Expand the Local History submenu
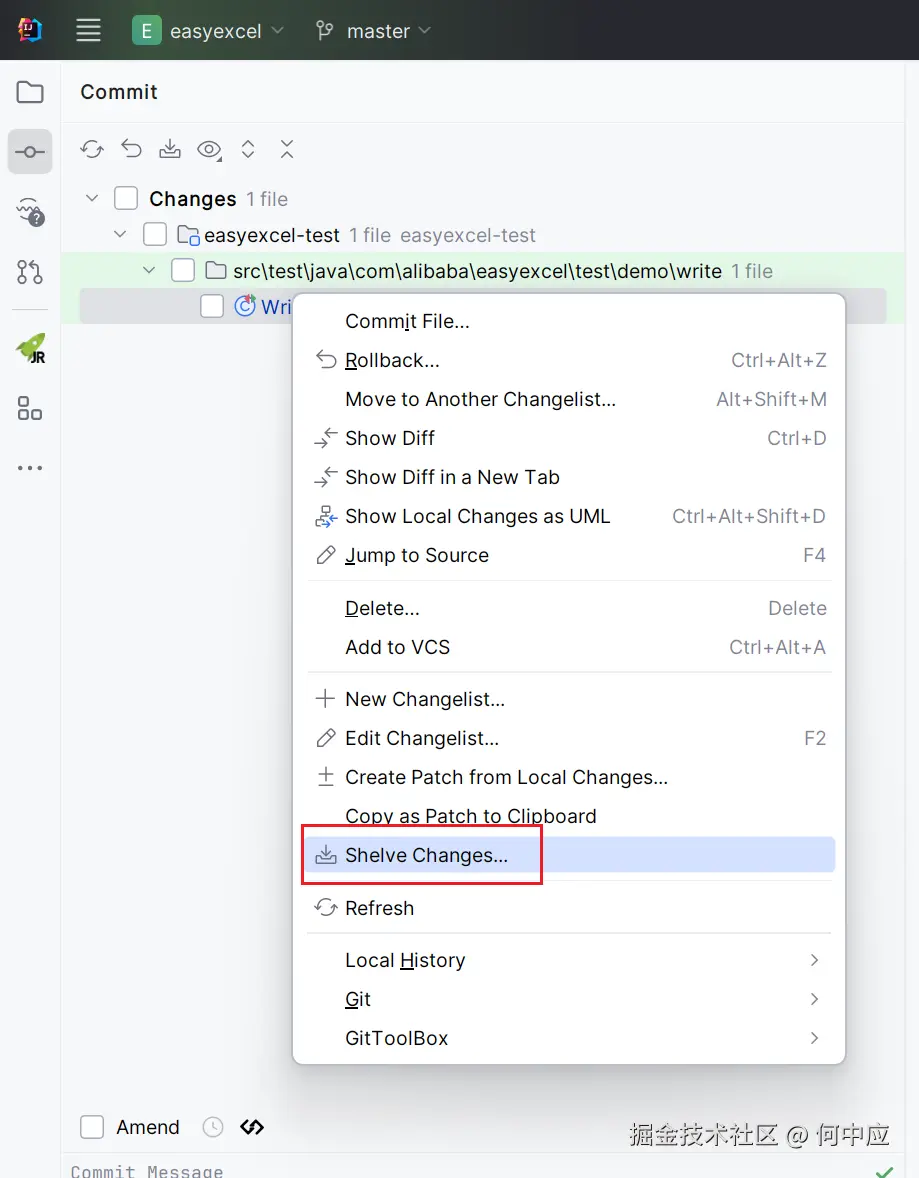 tap(570, 960)
